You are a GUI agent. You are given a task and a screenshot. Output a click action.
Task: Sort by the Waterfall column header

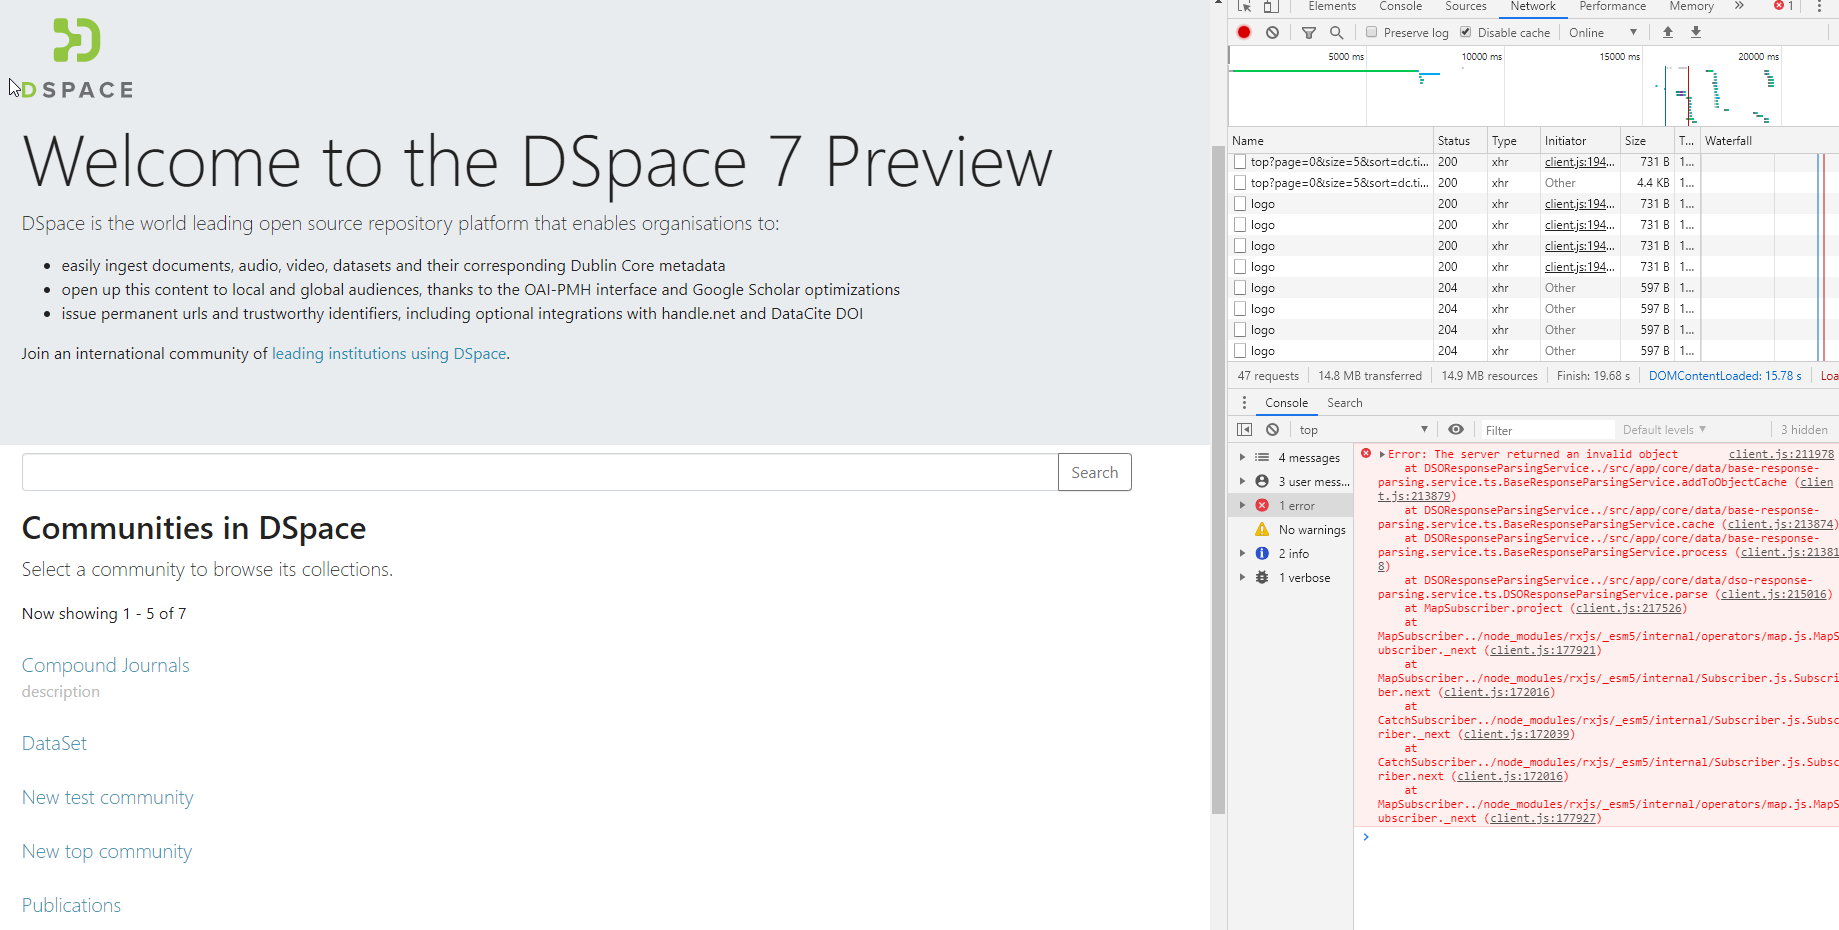tap(1768, 141)
